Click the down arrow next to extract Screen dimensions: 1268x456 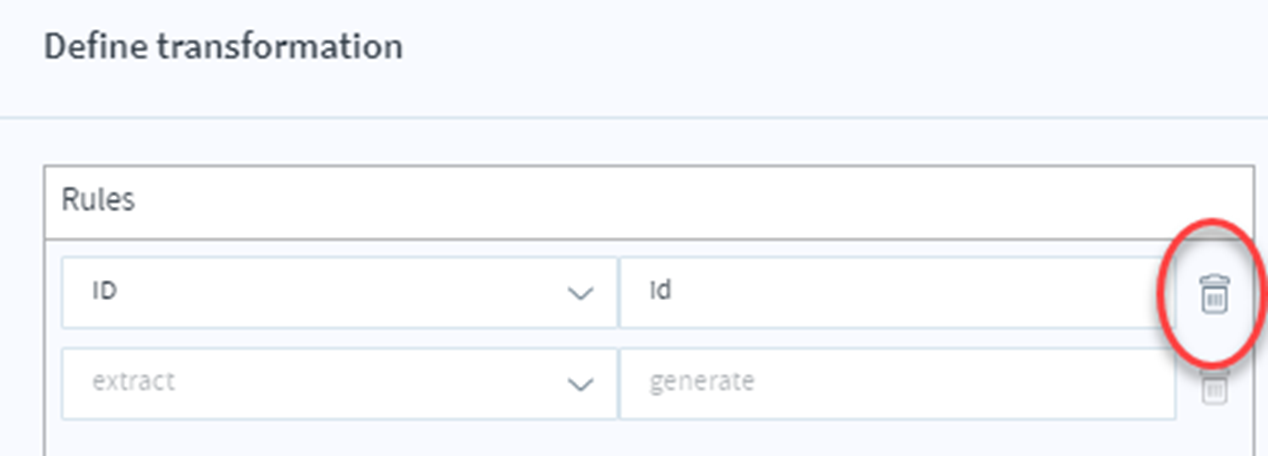pos(580,384)
